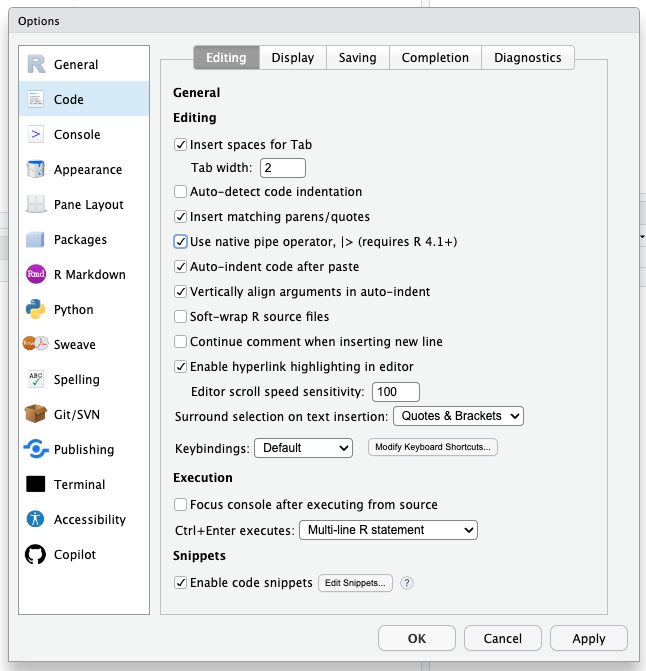Select the Accessibility label in sidebar

click(90, 520)
